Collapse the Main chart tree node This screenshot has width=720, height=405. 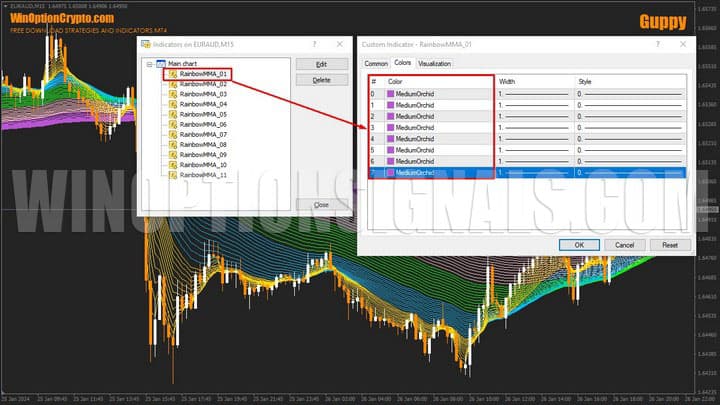click(149, 64)
